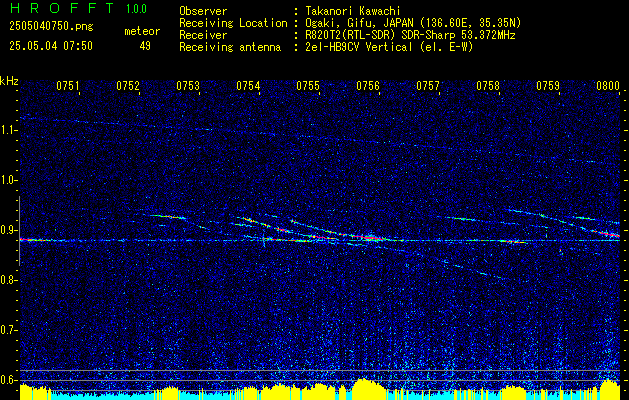Click the 0756 time marker
The height and width of the screenshot is (400, 629).
[x=368, y=86]
